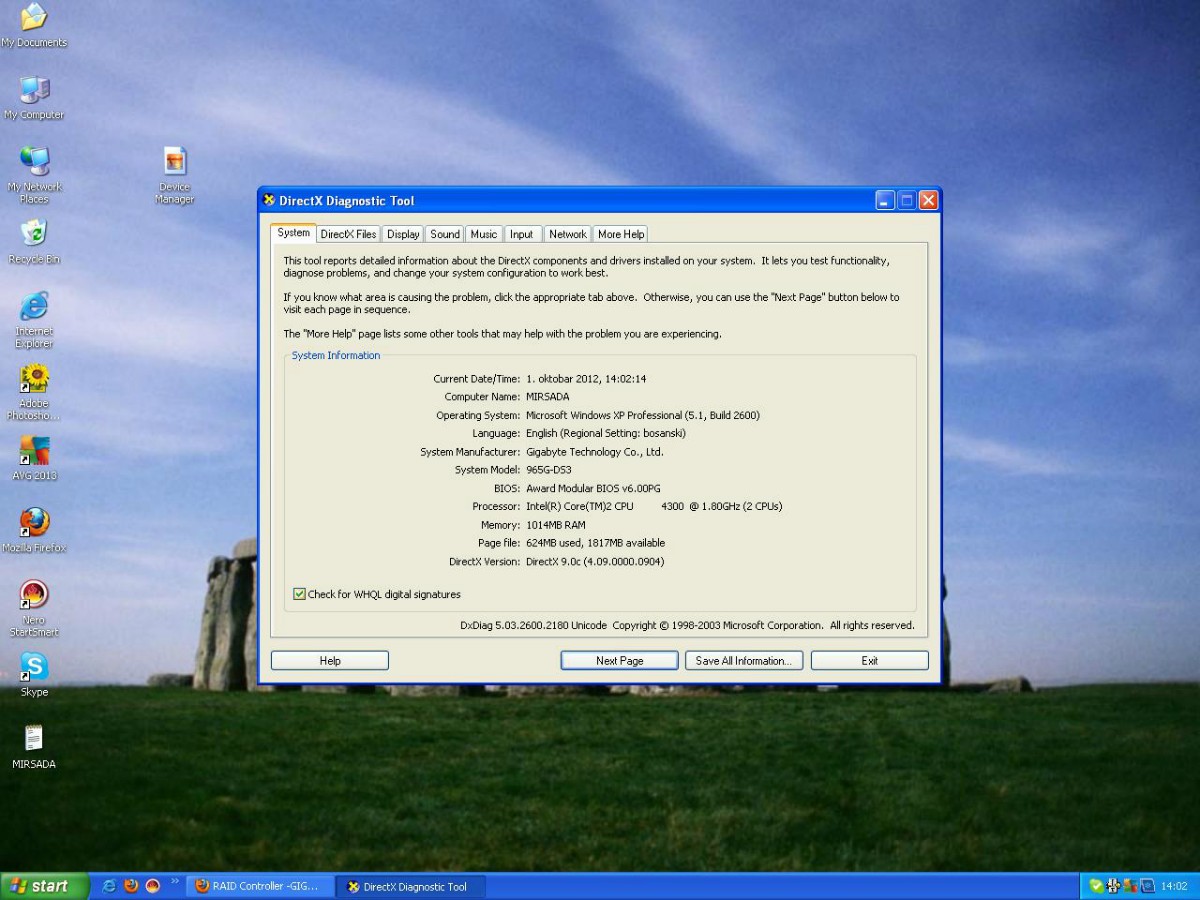Click the system model value 965G-DS3
The image size is (1200, 900).
[549, 470]
